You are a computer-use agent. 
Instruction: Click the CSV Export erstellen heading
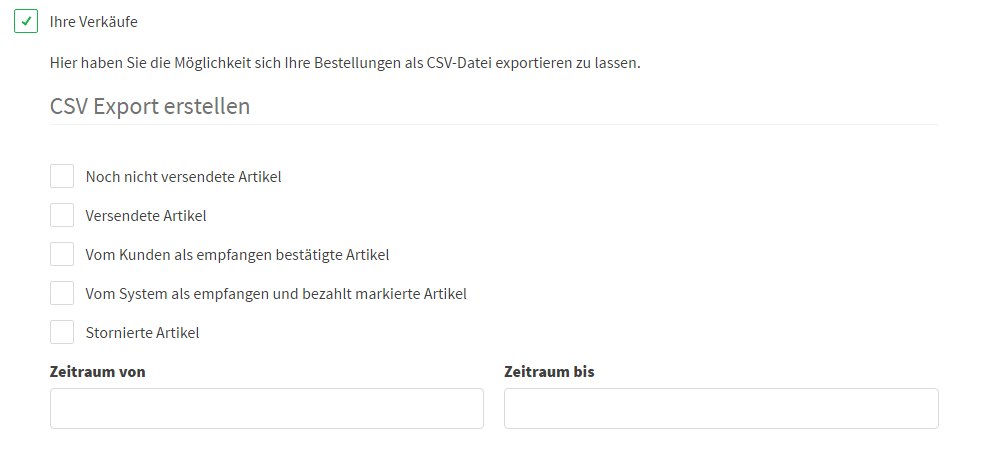pyautogui.click(x=150, y=106)
